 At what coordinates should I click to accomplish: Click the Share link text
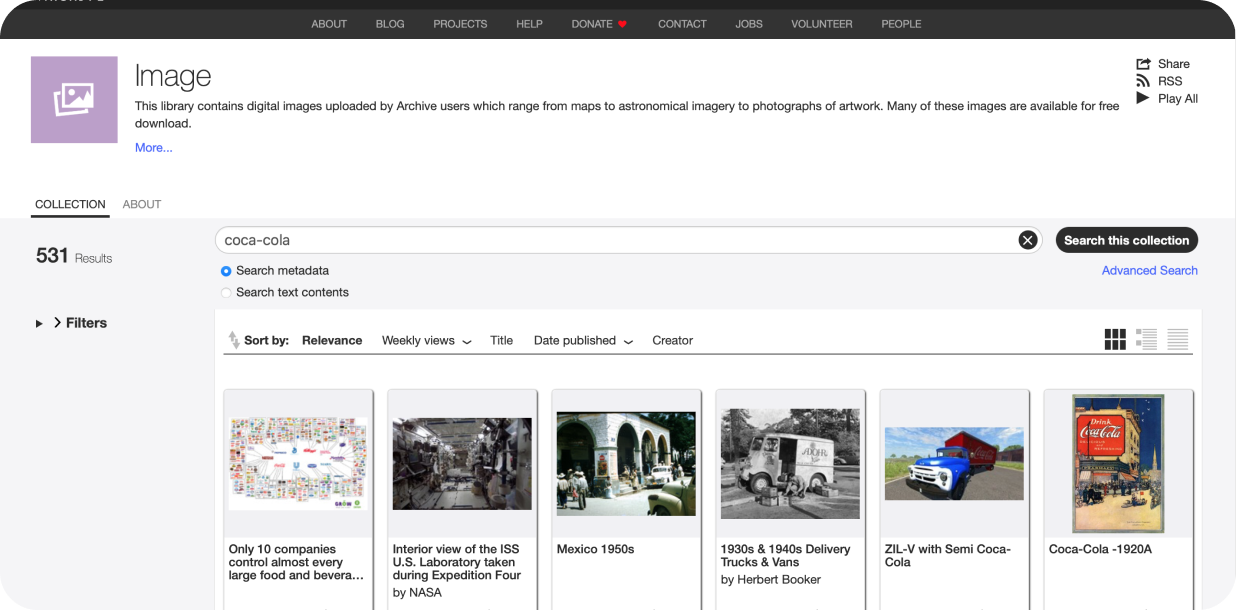point(1173,64)
